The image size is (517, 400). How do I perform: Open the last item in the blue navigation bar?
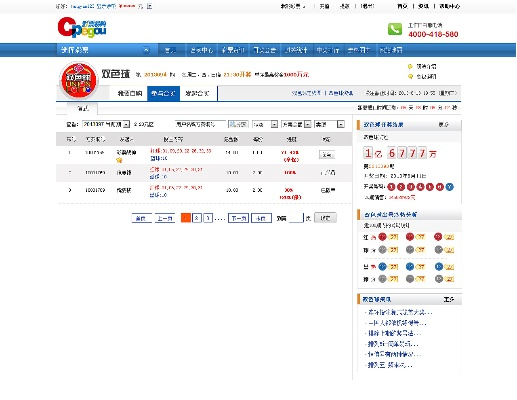(x=390, y=50)
